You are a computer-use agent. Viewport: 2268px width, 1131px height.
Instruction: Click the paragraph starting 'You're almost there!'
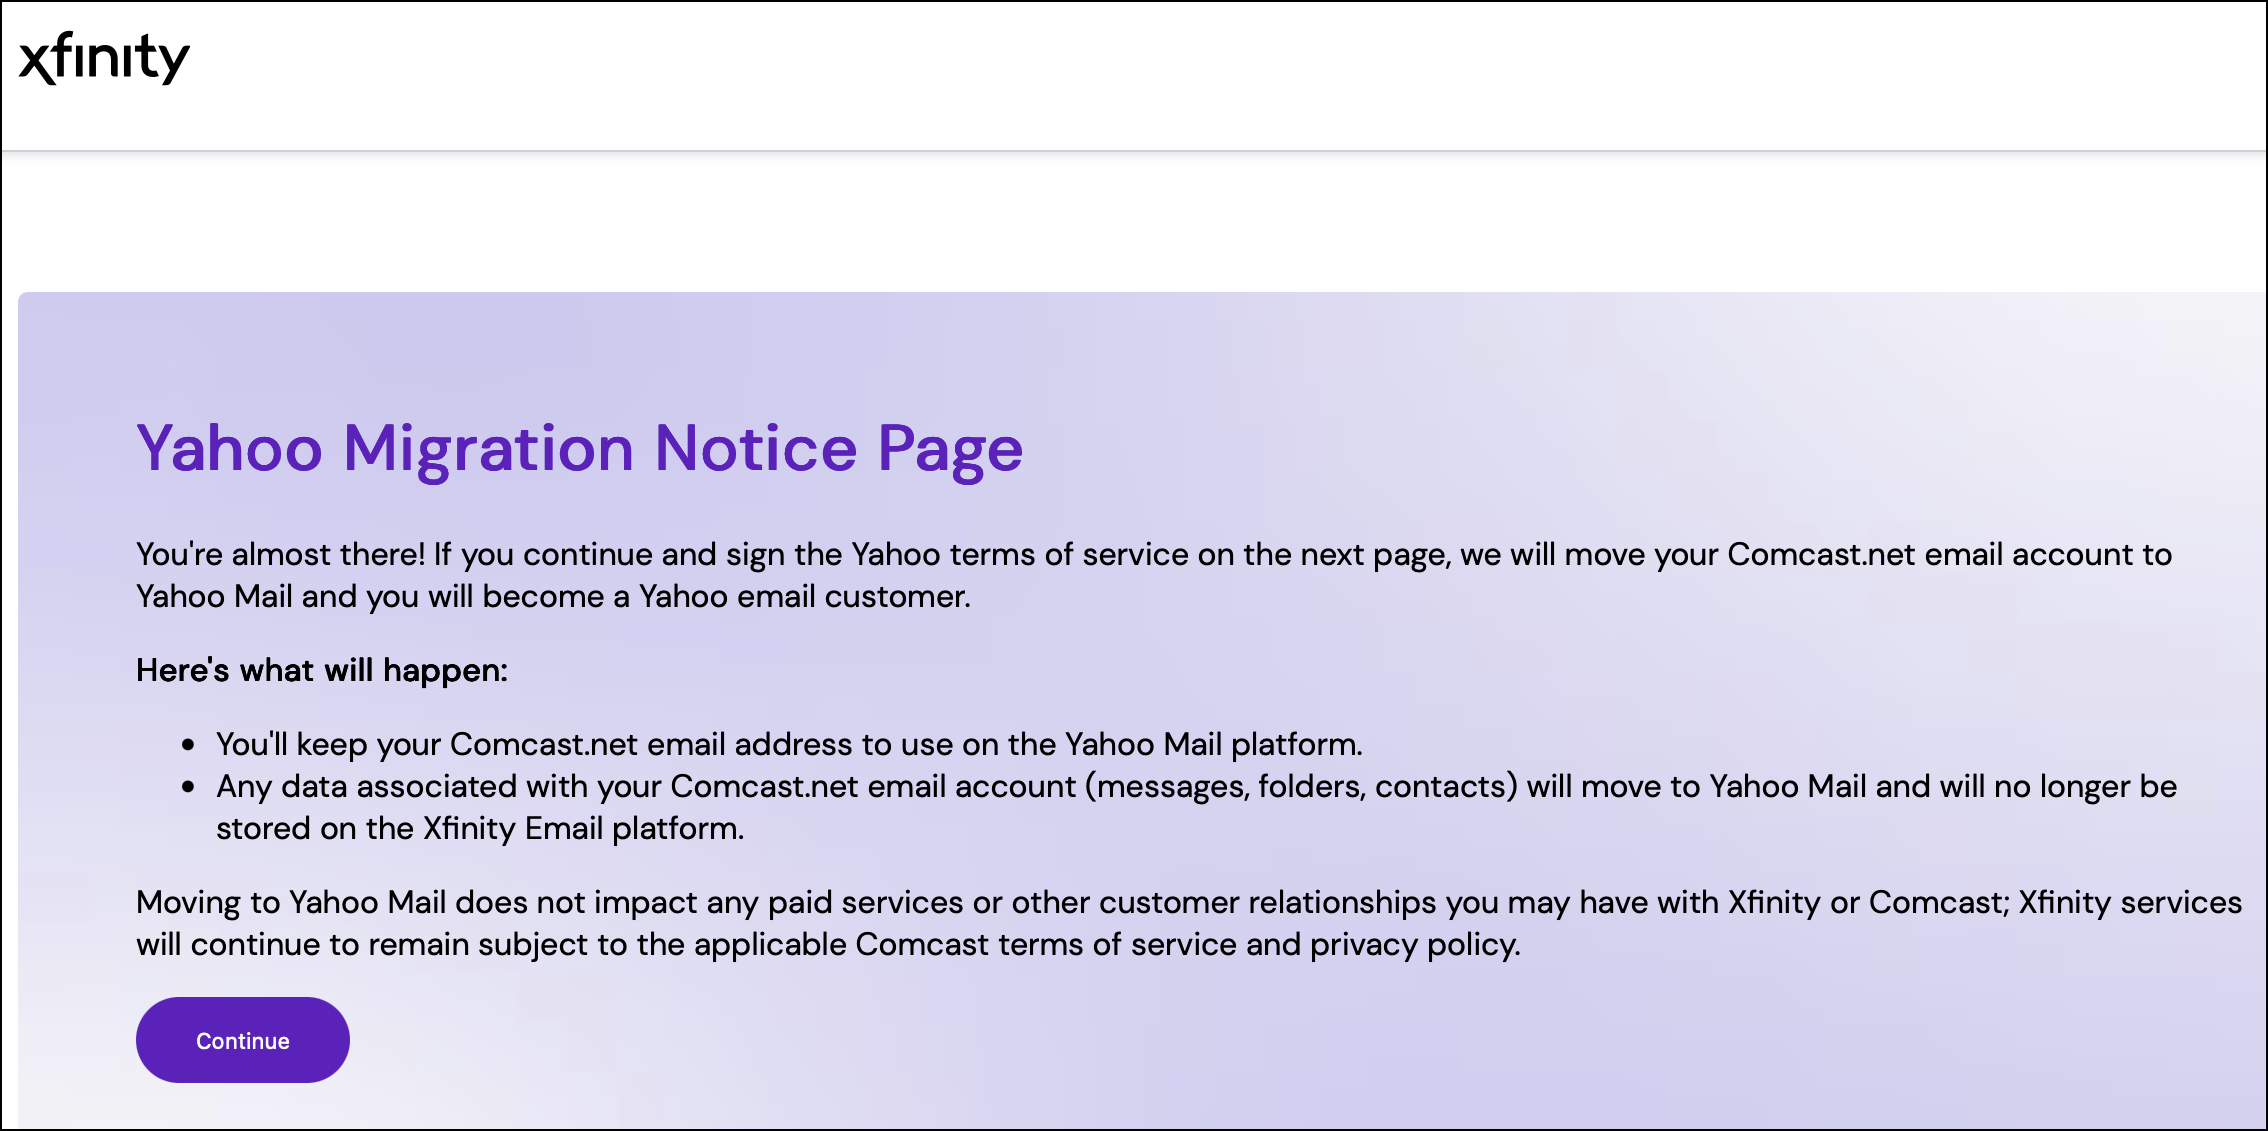point(1154,575)
